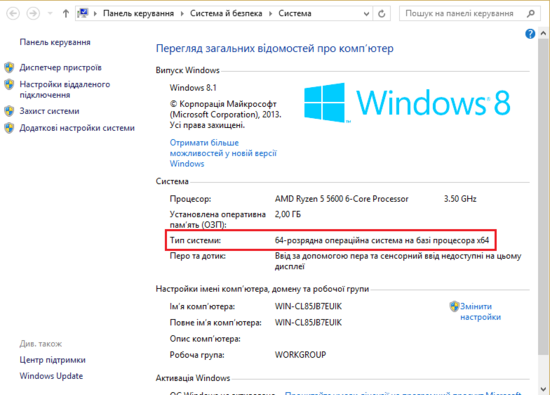The image size is (550, 395).
Task: Click the search magnifier icon
Action: (x=531, y=14)
